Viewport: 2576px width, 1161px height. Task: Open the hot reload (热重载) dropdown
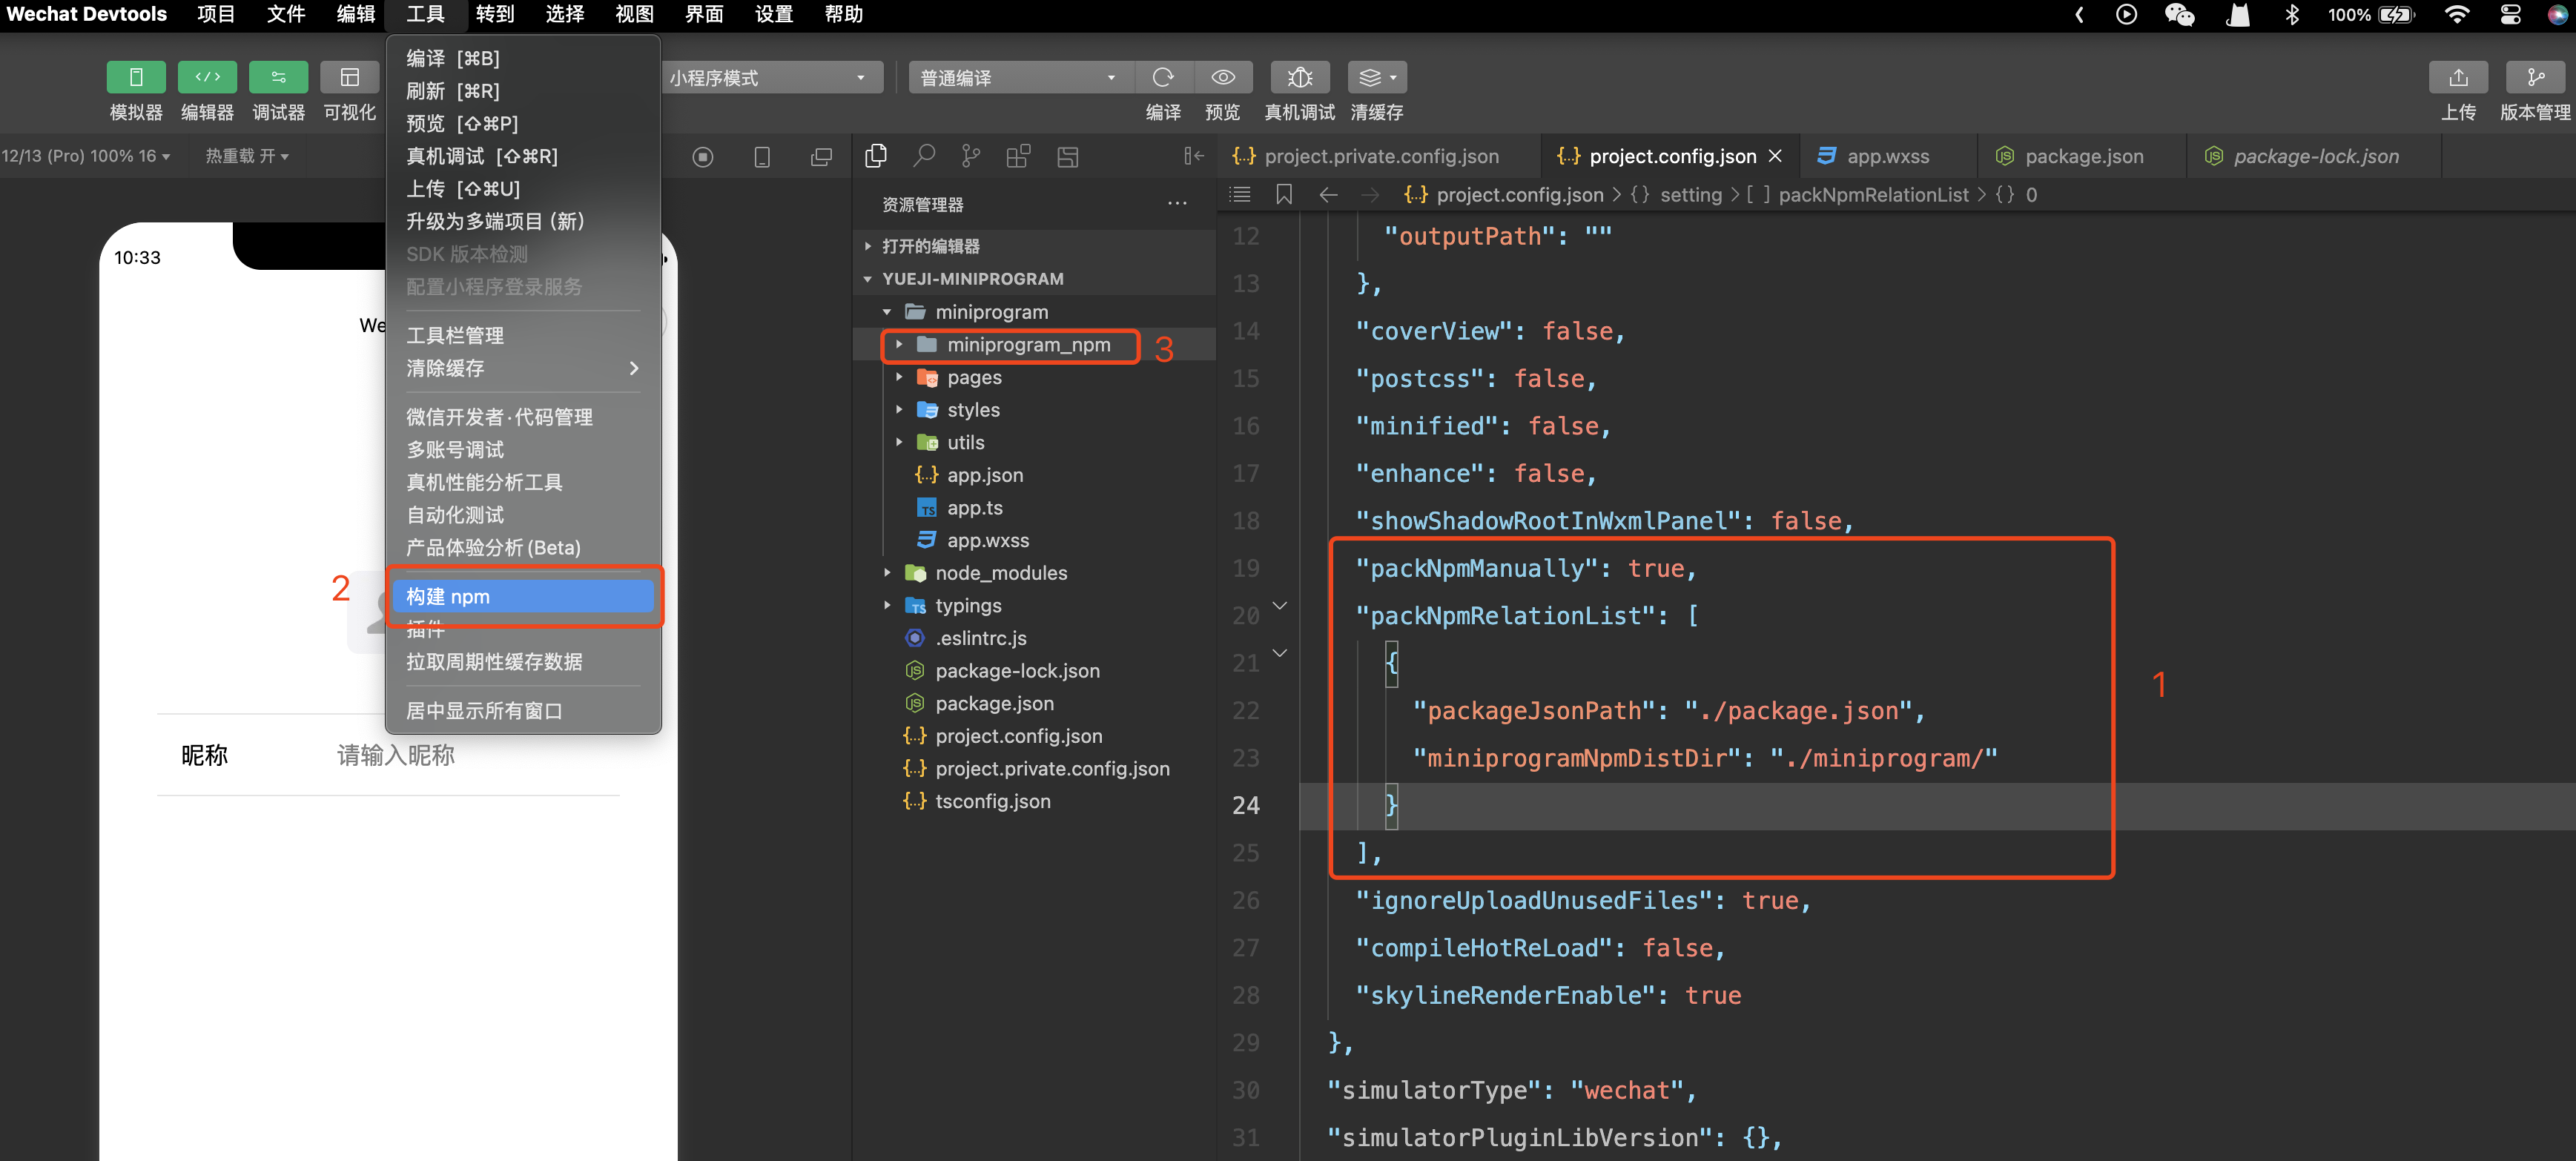(247, 156)
